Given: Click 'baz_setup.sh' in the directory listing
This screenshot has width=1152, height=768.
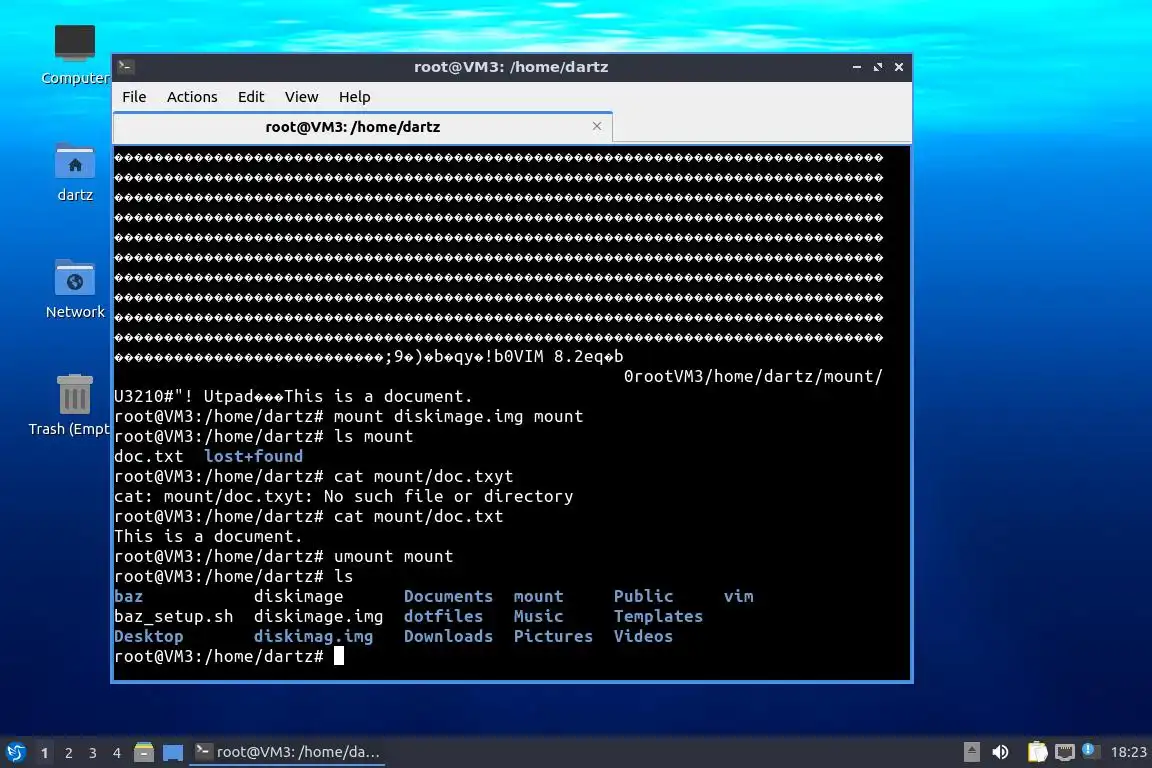Looking at the screenshot, I should coord(173,617).
